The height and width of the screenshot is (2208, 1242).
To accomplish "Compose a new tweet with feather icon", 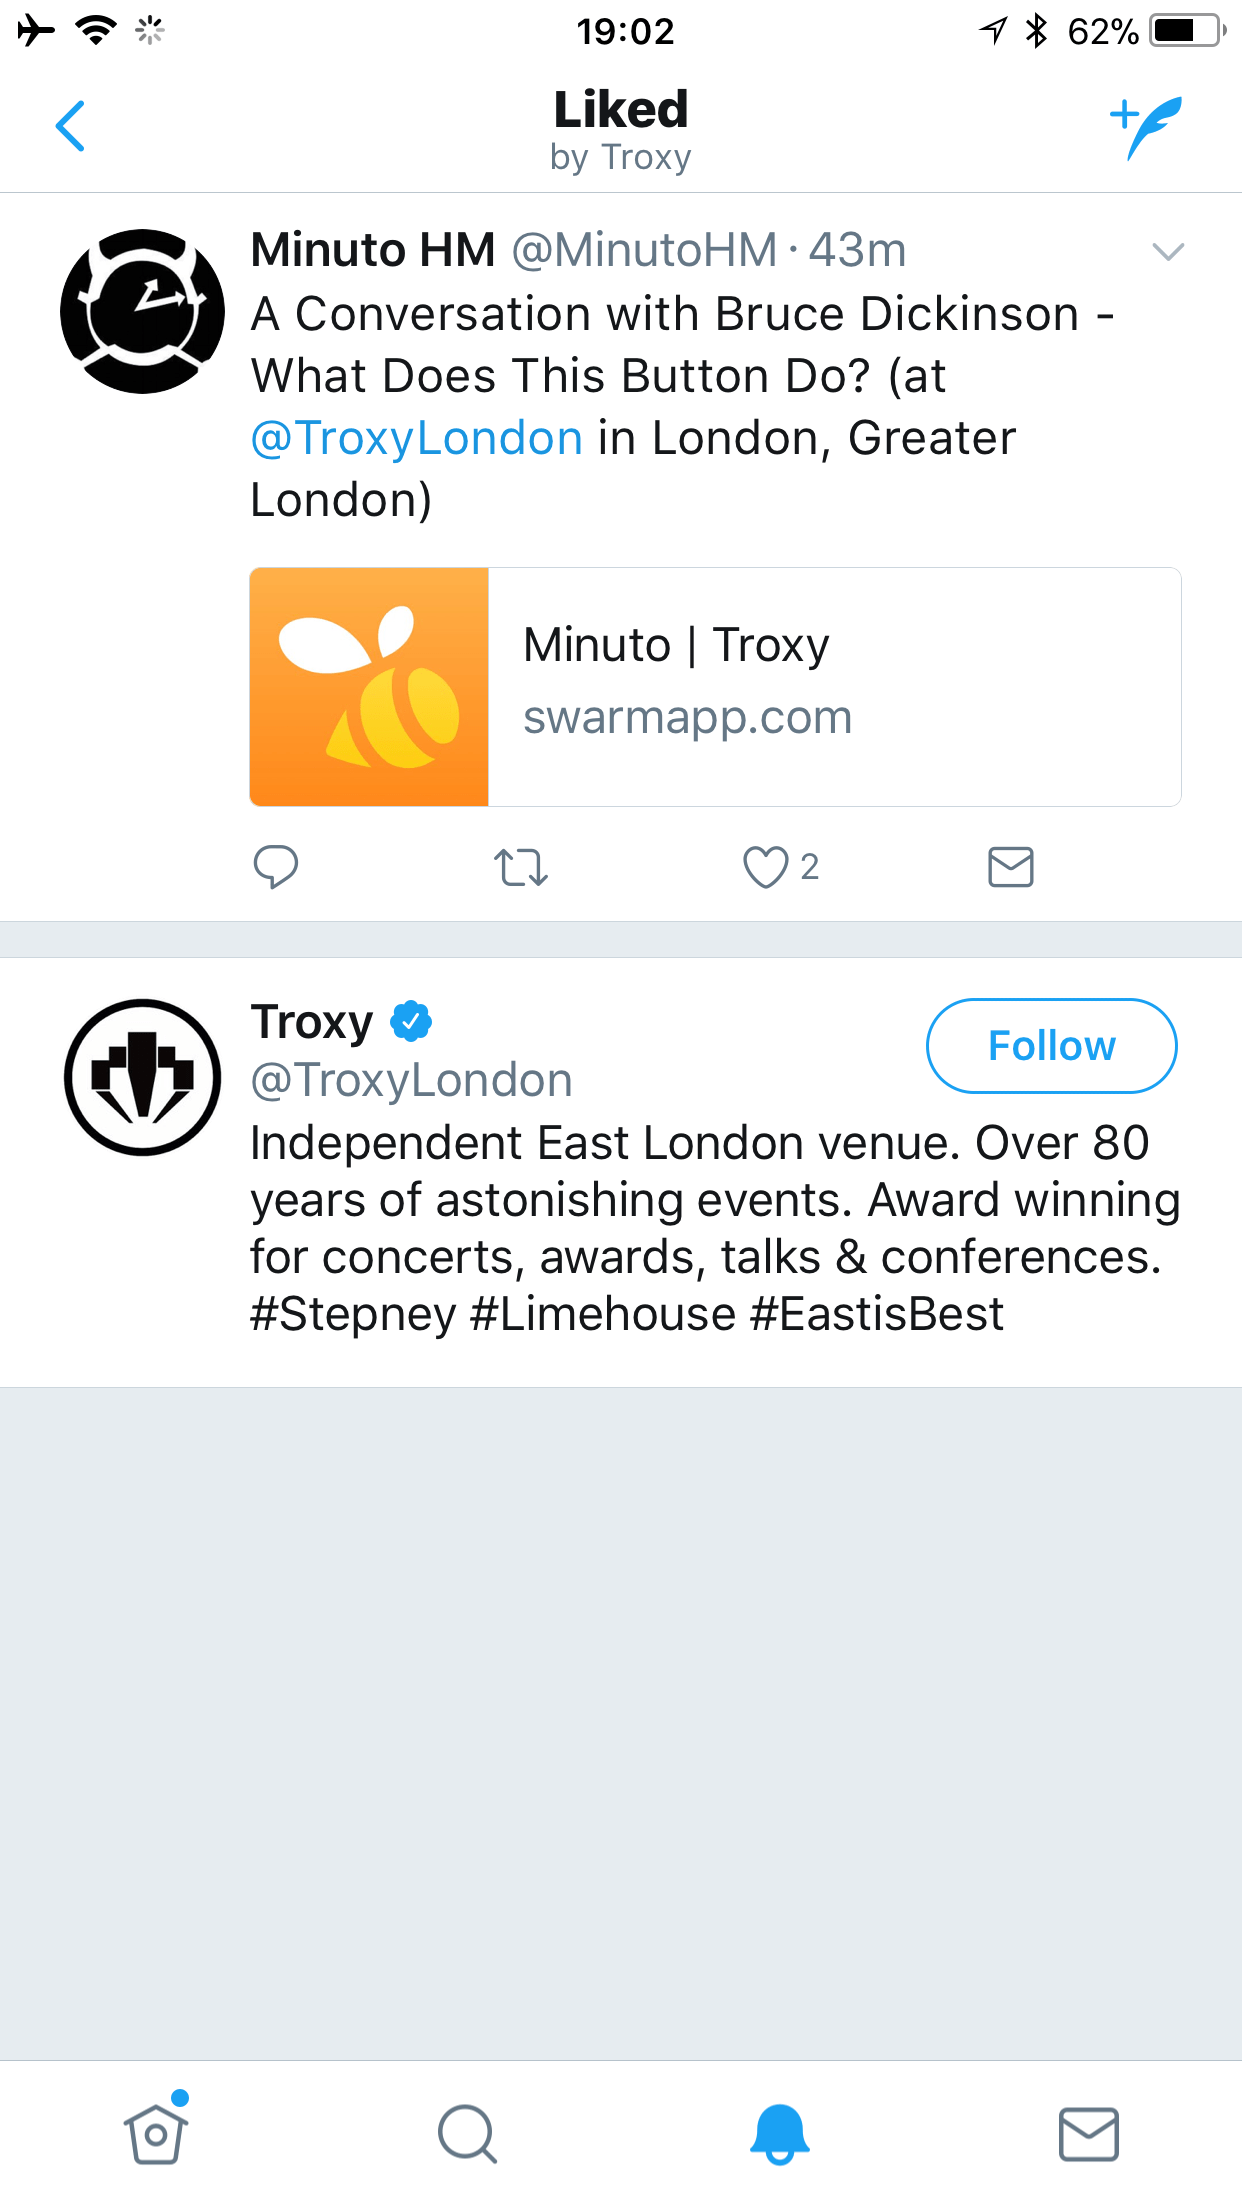I will point(1146,127).
